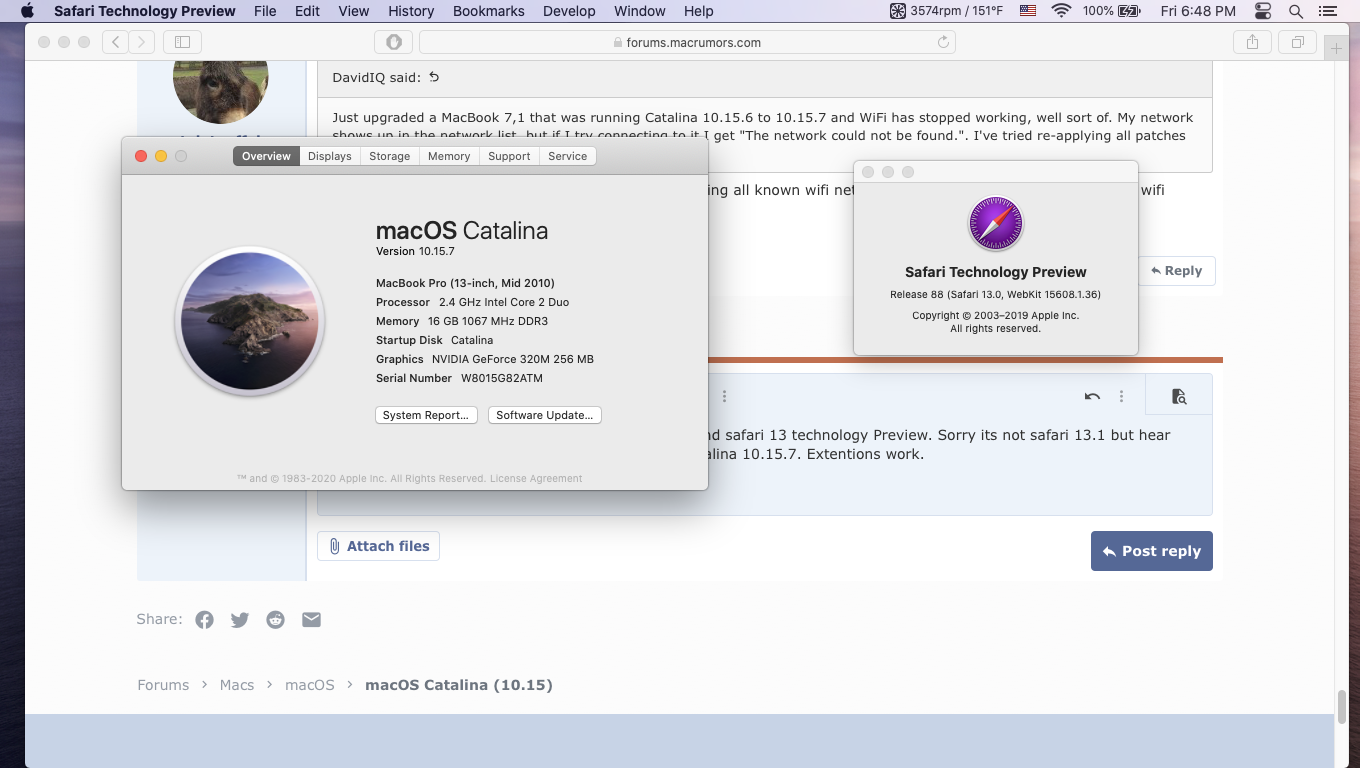Image resolution: width=1360 pixels, height=768 pixels.
Task: Open the US flag input source menu
Action: coord(1028,11)
